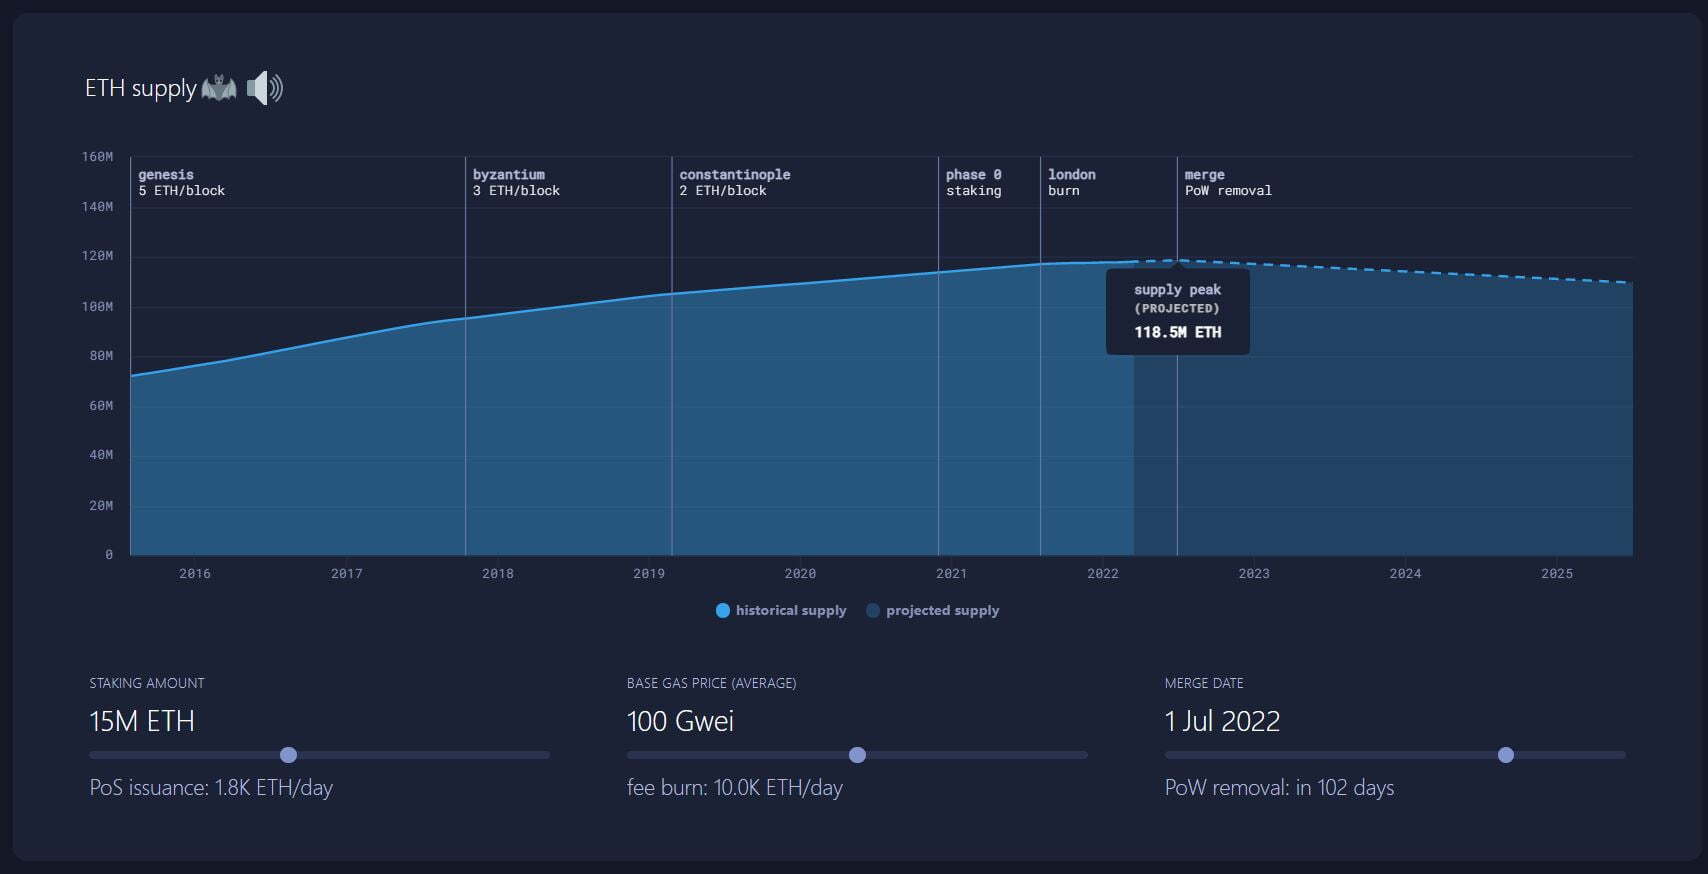Click the 160M y-axis label
This screenshot has width=1708, height=874.
pyautogui.click(x=98, y=157)
